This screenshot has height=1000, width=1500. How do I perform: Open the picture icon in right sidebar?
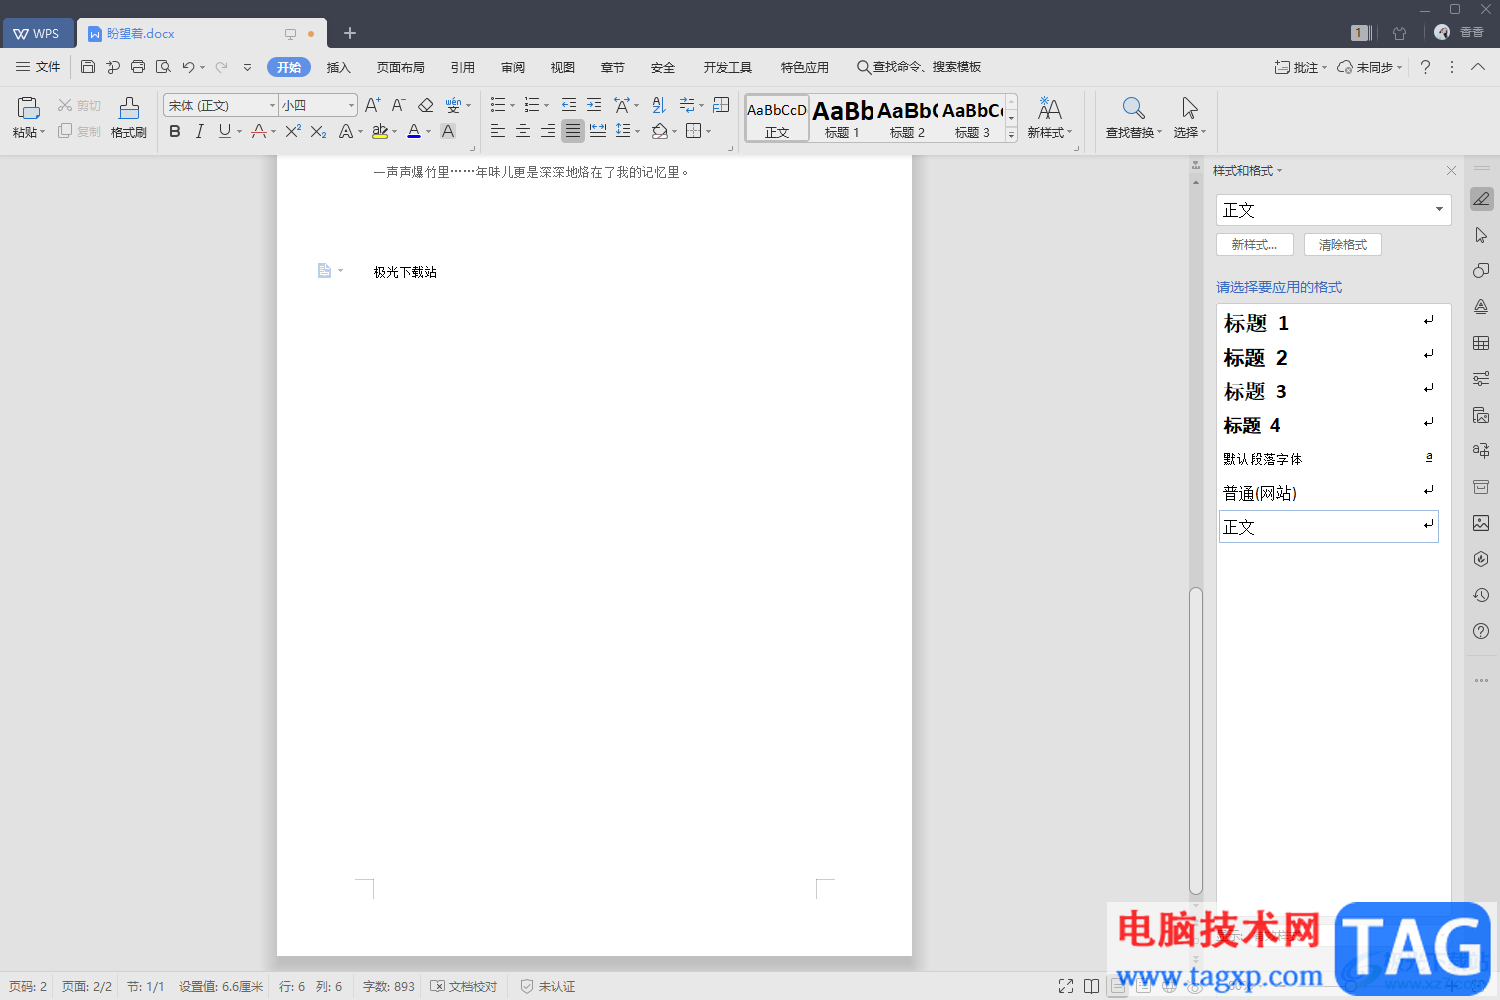[x=1481, y=523]
